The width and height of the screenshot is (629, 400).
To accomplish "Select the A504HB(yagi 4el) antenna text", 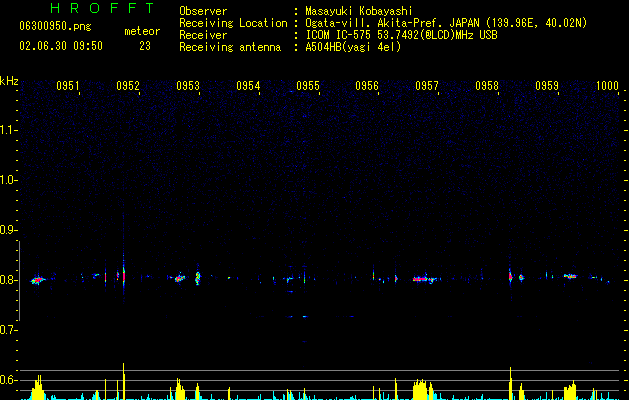I will point(353,47).
